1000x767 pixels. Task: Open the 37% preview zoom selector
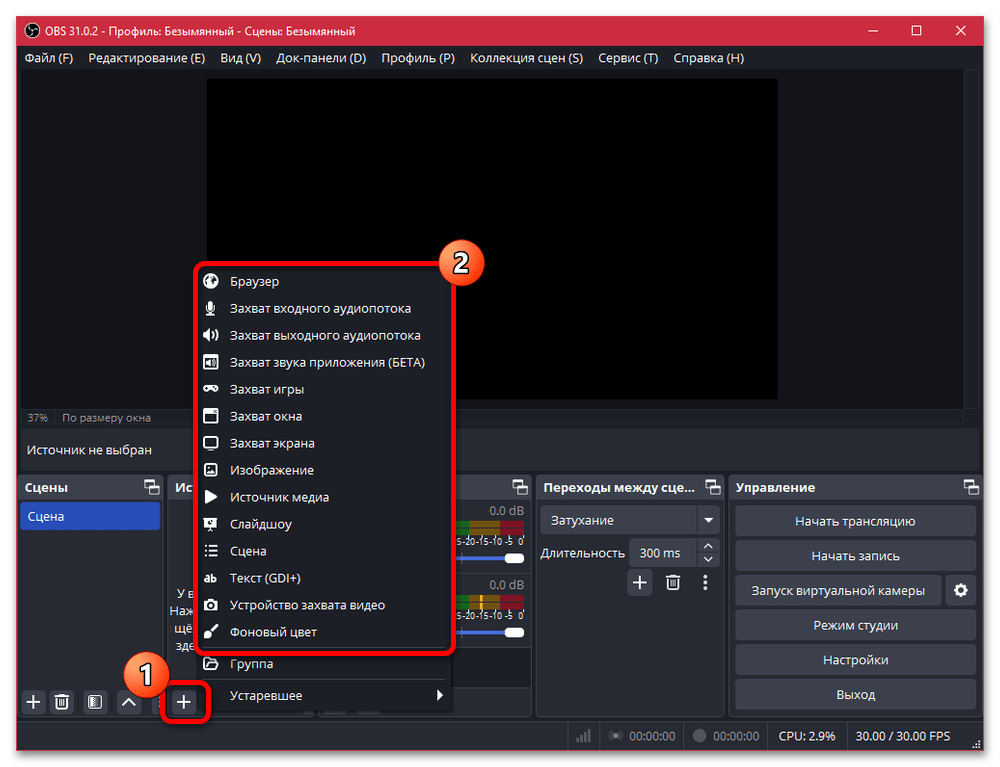38,418
